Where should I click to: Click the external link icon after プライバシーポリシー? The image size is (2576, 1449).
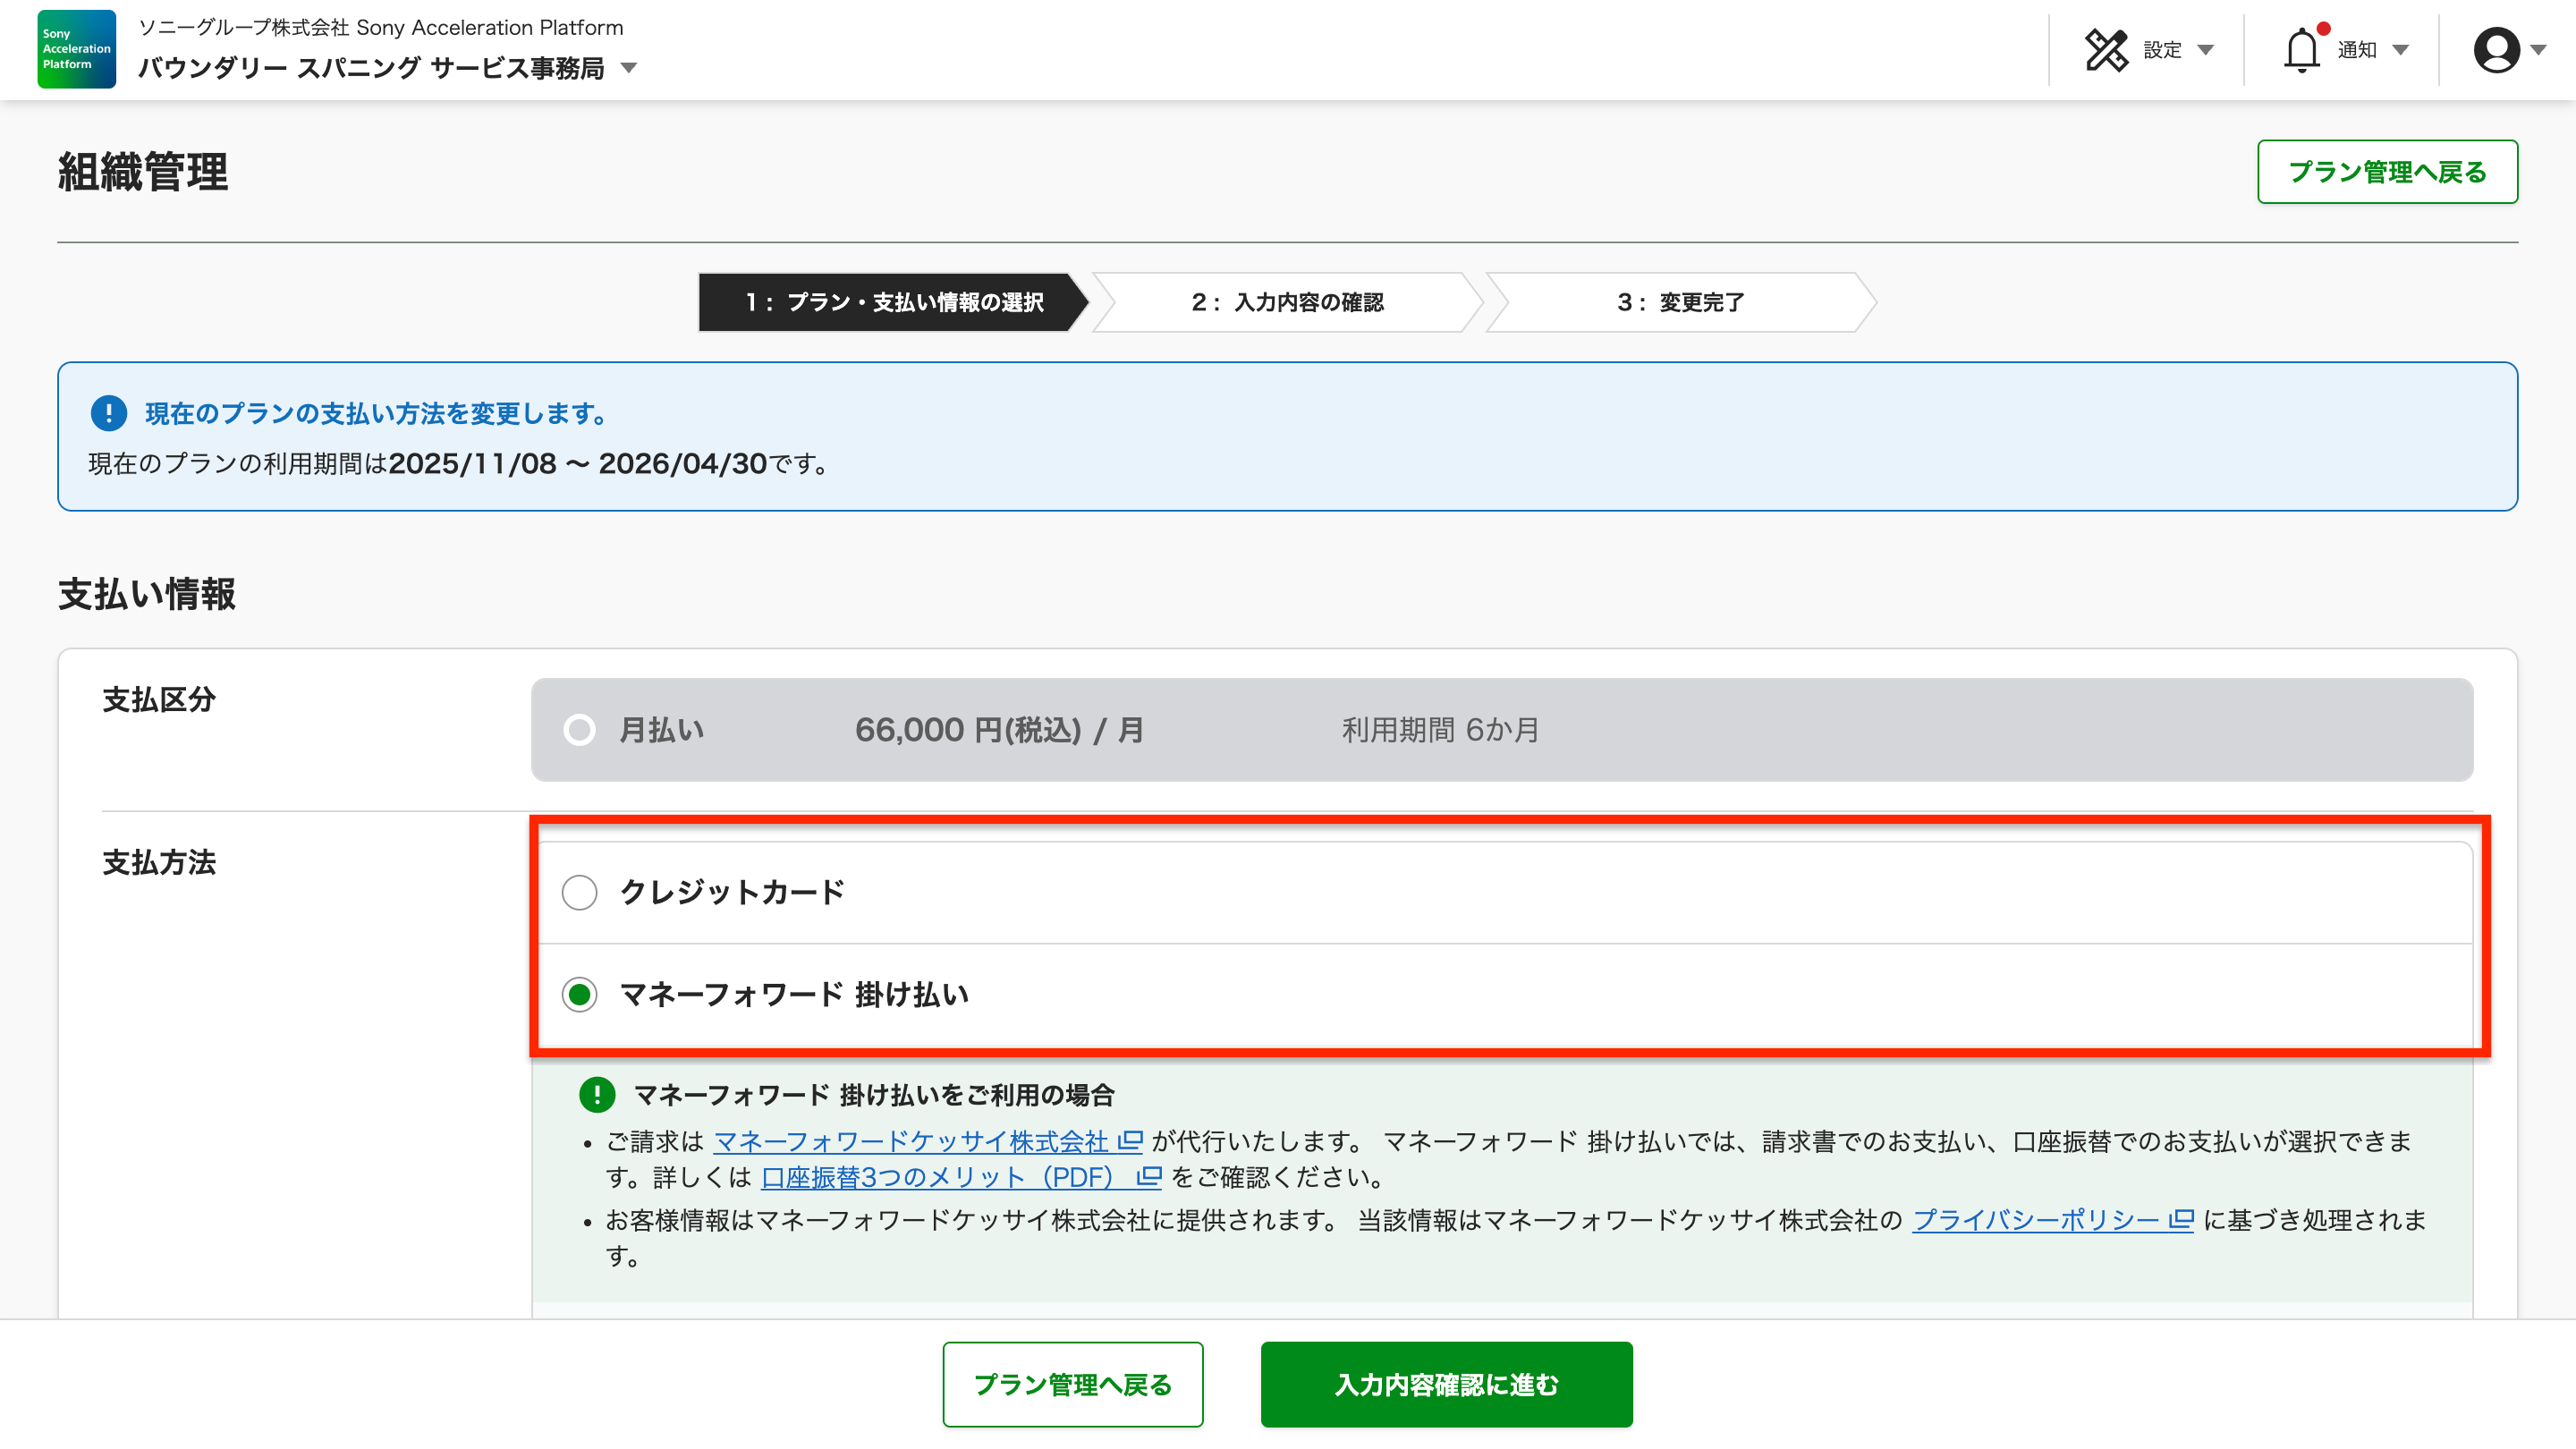(x=2180, y=1221)
